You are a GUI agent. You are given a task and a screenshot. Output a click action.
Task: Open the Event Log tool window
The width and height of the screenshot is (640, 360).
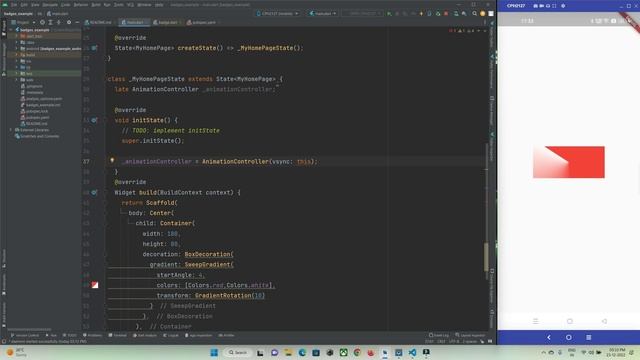[x=438, y=335]
